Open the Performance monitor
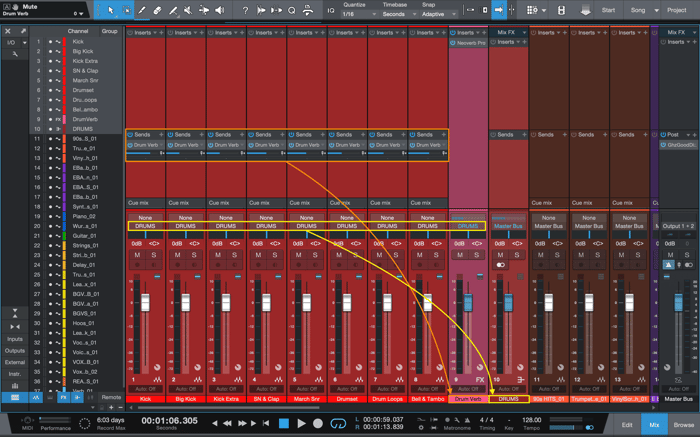Image resolution: width=700 pixels, height=437 pixels. [x=55, y=424]
